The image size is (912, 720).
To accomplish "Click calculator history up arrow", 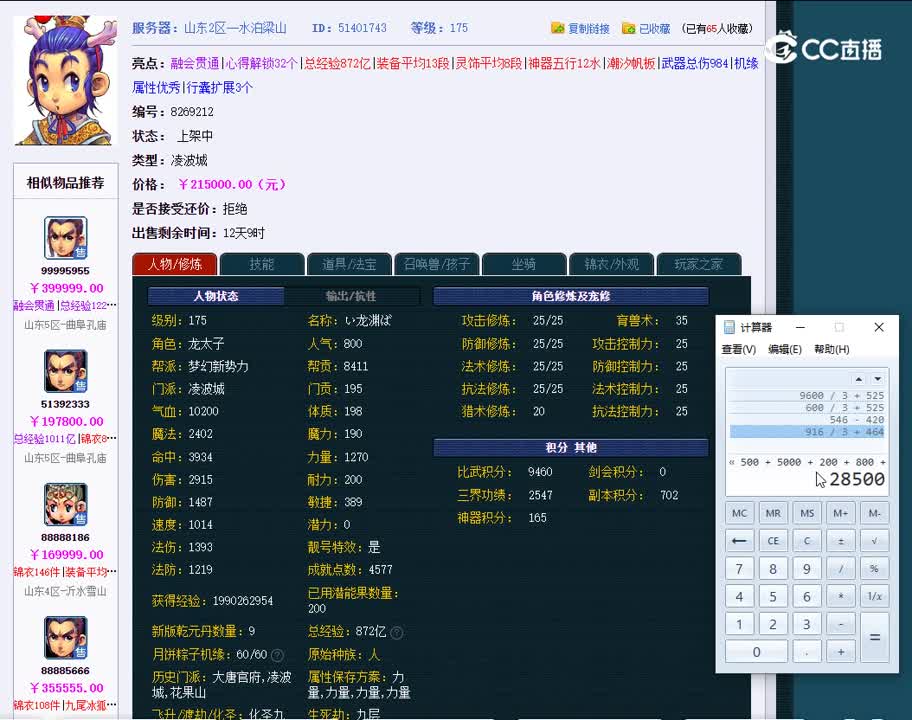I will pos(858,379).
